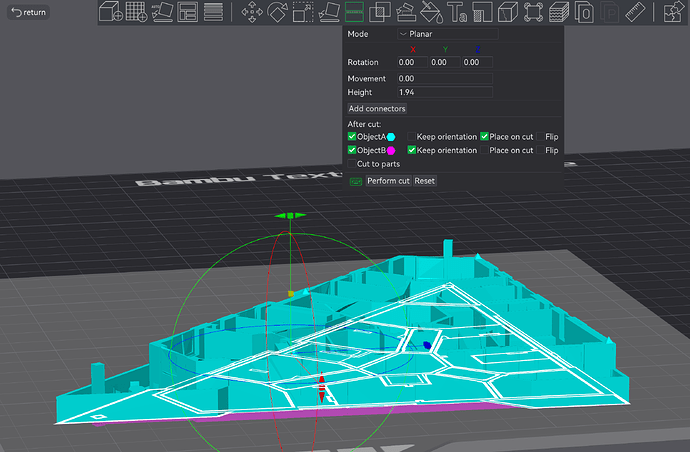
Task: Open the Assembly view puzzle icon
Action: click(674, 12)
